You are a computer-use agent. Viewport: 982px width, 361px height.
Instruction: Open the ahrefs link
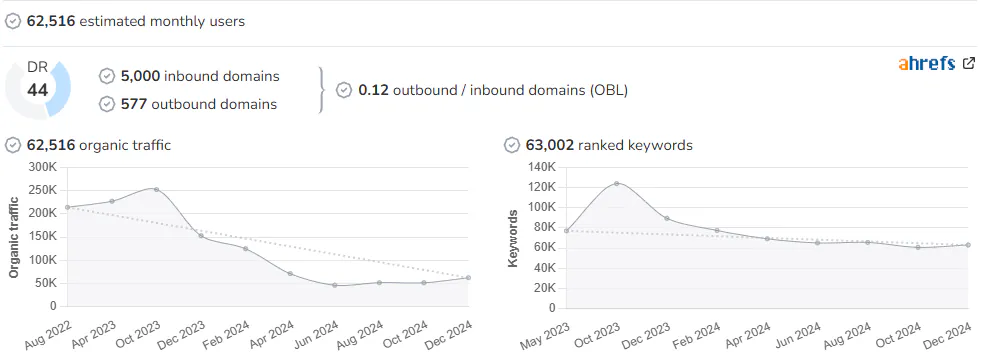pyautogui.click(x=926, y=63)
